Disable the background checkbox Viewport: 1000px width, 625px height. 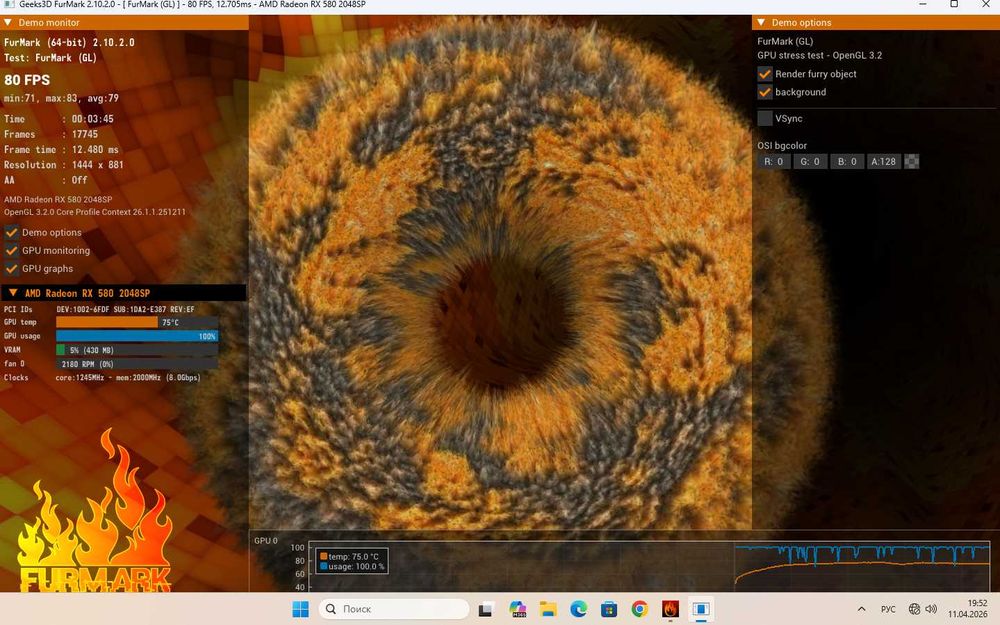coord(765,92)
